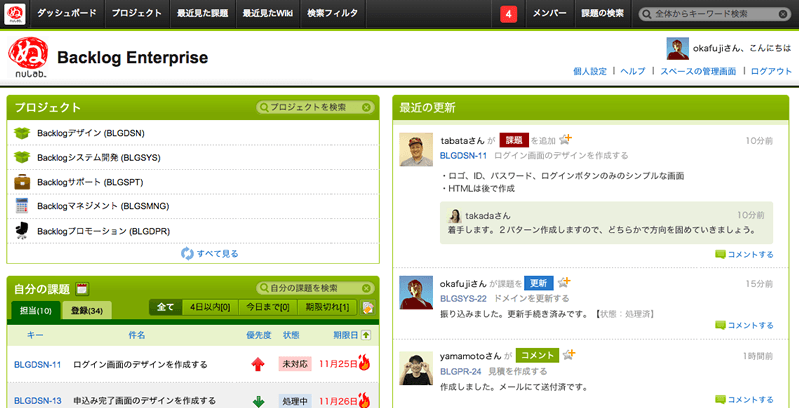Open 最近見たWiki in the top bar

[x=268, y=14]
